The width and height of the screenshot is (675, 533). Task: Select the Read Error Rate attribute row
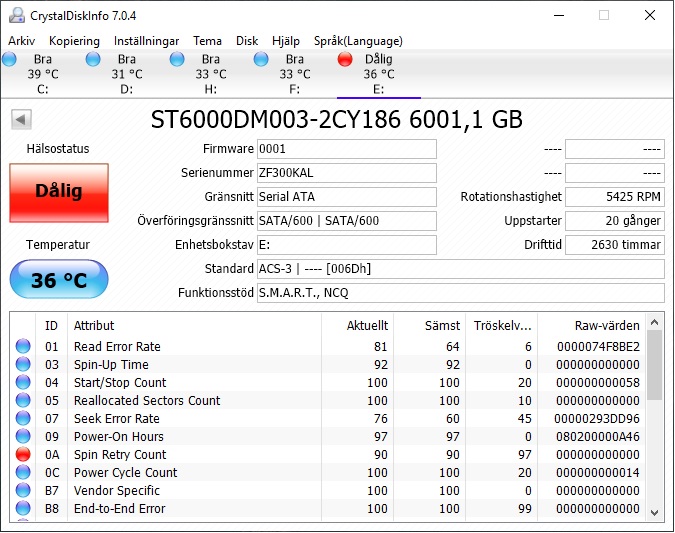327,347
